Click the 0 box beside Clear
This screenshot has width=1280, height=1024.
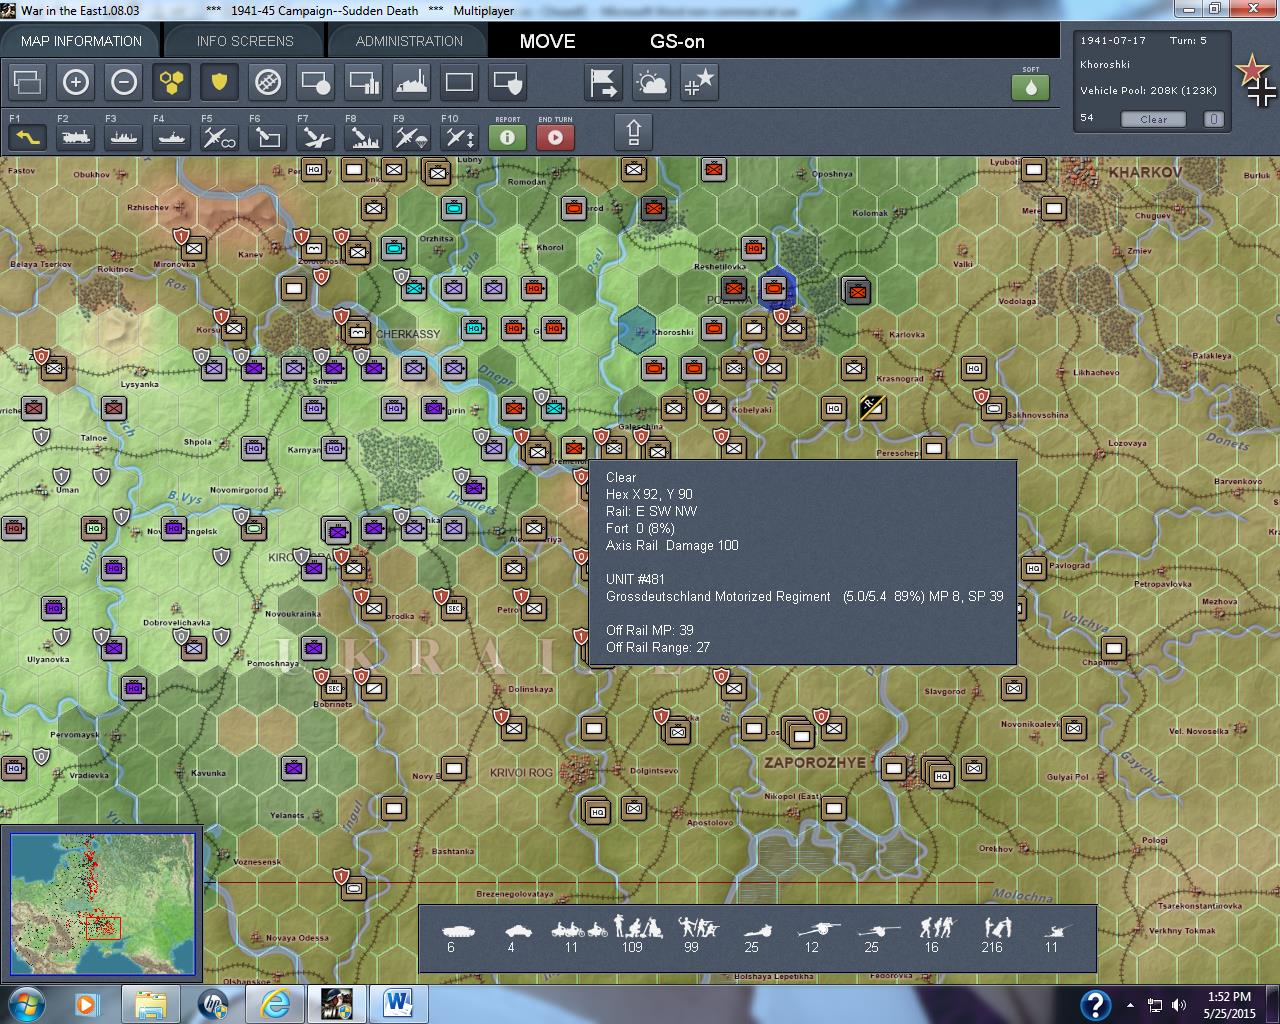pyautogui.click(x=1213, y=119)
